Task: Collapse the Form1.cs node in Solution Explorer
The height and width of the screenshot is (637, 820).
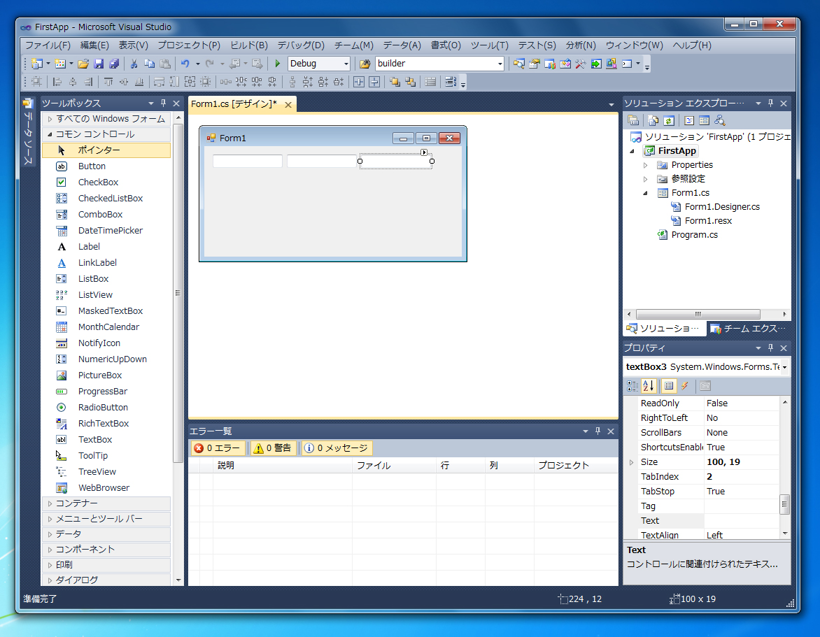Action: click(x=644, y=192)
